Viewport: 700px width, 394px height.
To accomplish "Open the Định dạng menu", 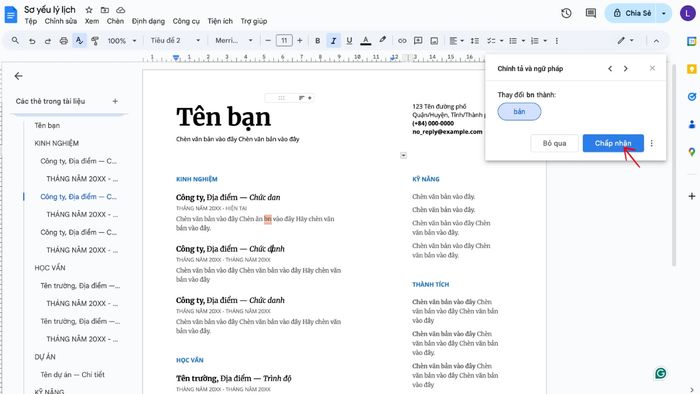I will coord(148,21).
